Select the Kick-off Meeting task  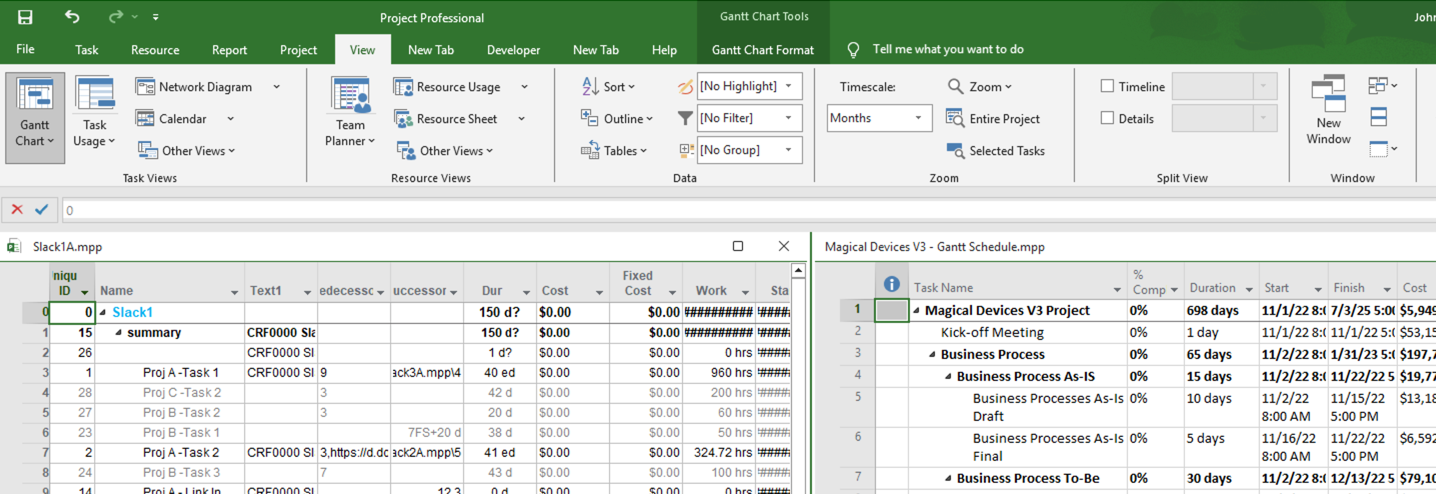click(x=992, y=332)
